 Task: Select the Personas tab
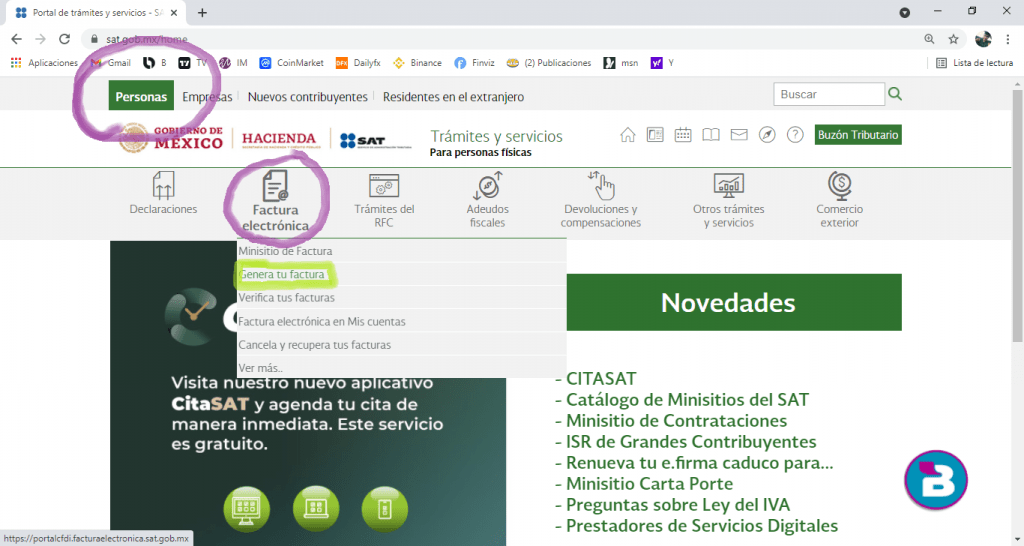(x=141, y=95)
